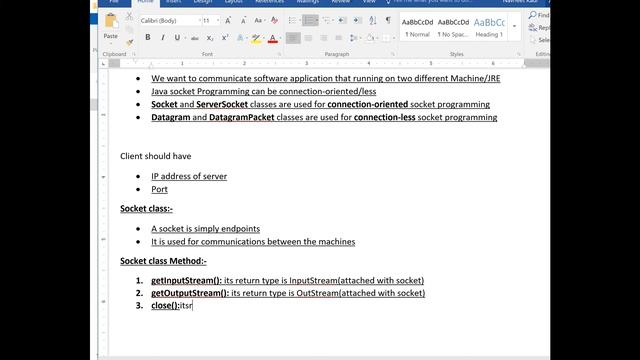Click the Borders icon
The image size is (640, 360).
point(386,38)
